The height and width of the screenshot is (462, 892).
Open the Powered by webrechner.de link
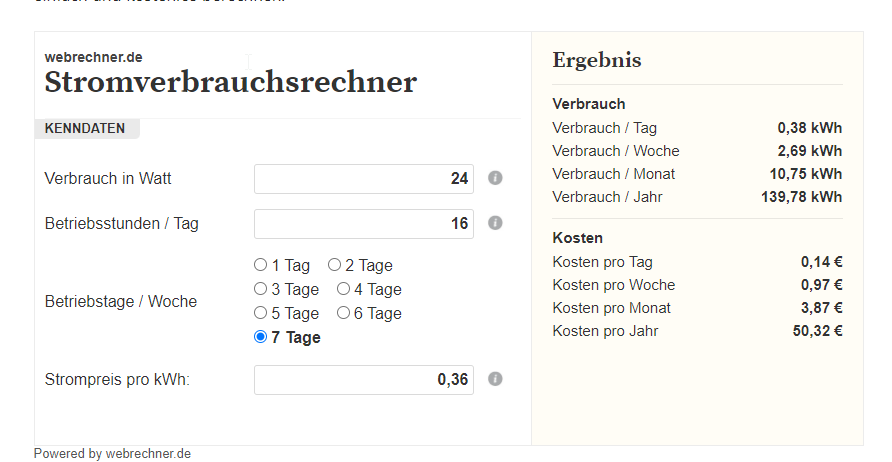point(112,453)
